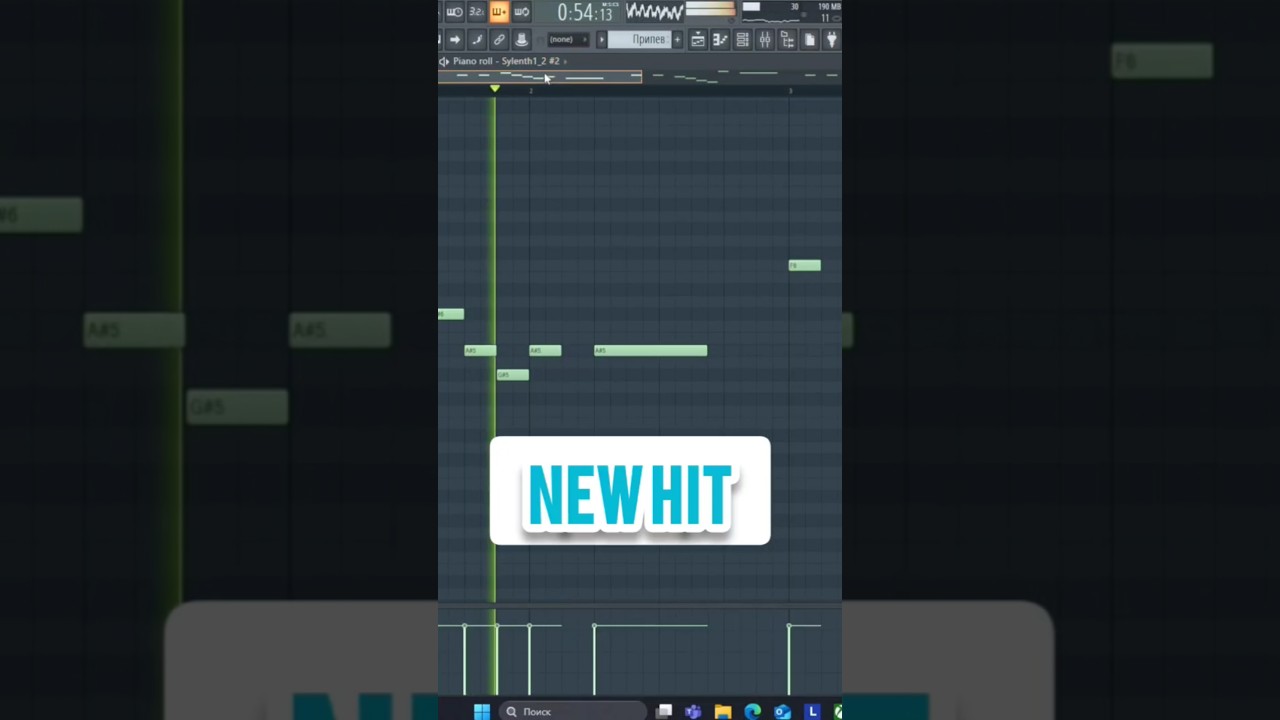Select the A#5 note left of the playhead

pos(480,350)
